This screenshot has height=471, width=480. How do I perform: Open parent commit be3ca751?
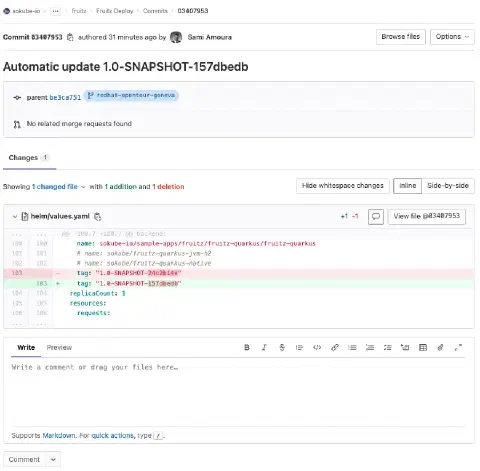[65, 98]
